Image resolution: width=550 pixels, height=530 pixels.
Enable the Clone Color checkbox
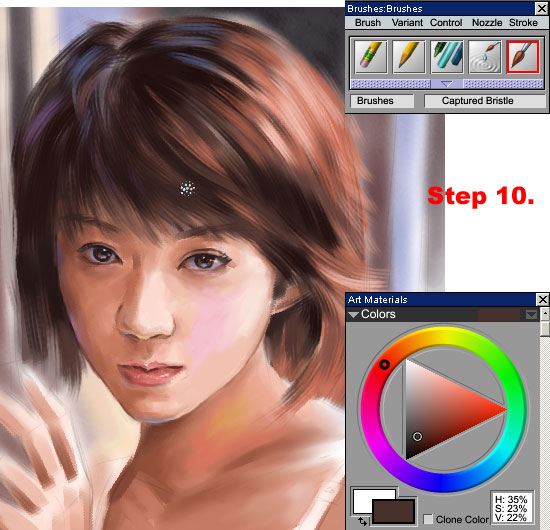tap(428, 519)
